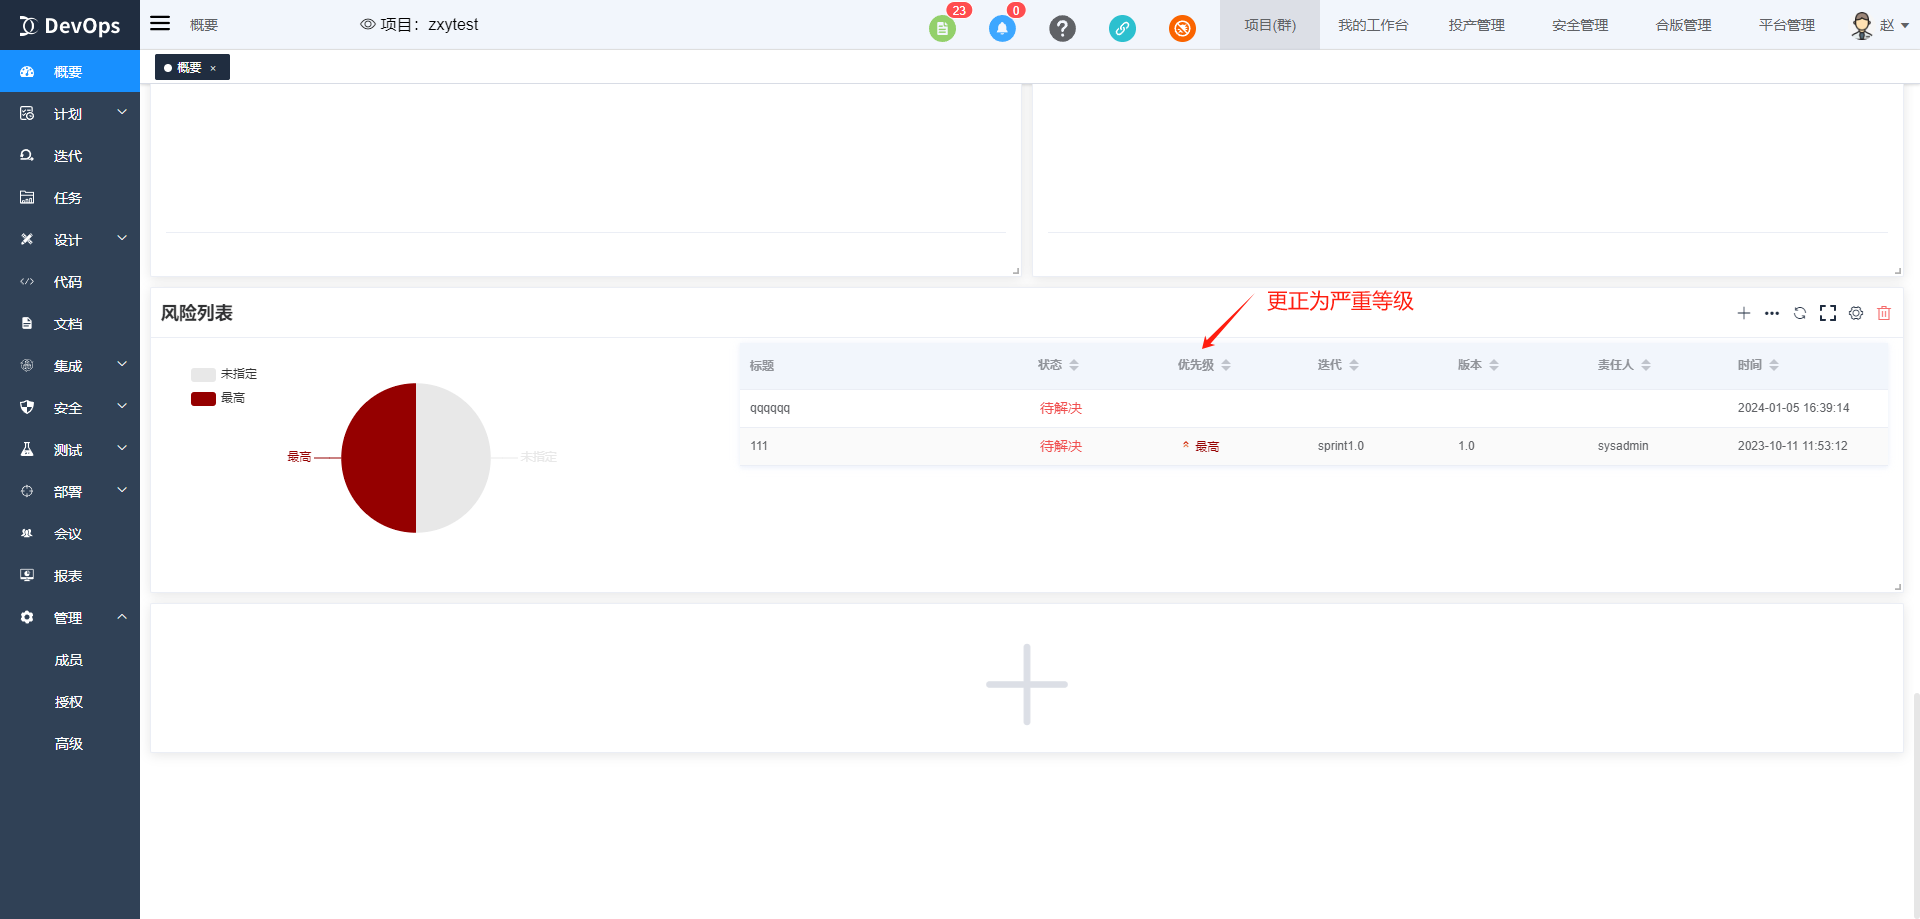Viewport: 1920px width, 919px height.
Task: Click the teal link icon
Action: [x=1122, y=28]
